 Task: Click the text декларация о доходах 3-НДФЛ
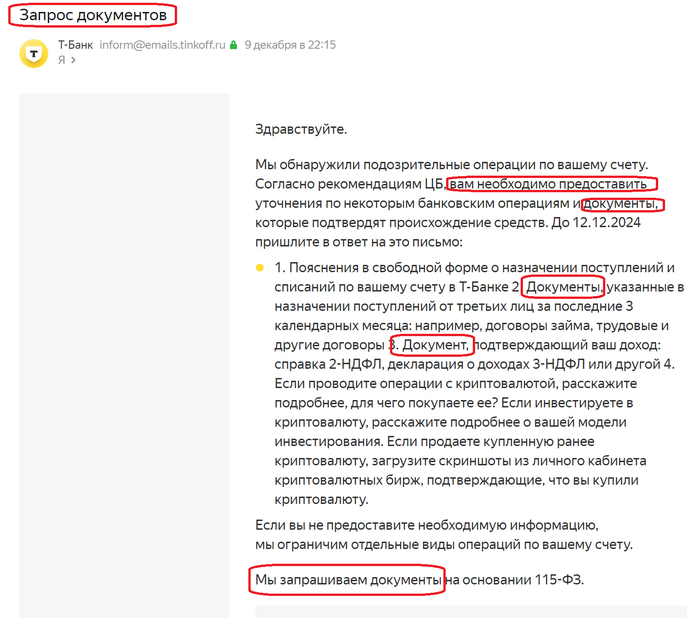486,364
